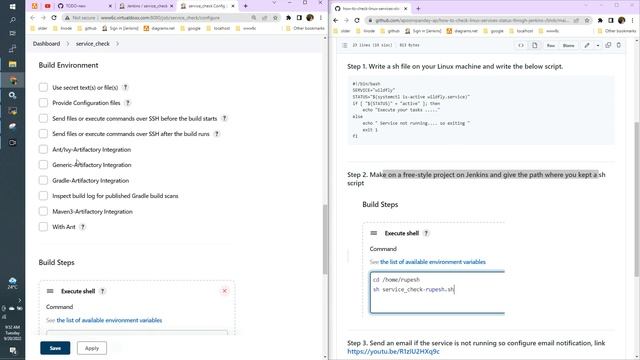This screenshot has height=360, width=640.
Task: Close the GitHub TODO-new tab
Action: [110, 6]
